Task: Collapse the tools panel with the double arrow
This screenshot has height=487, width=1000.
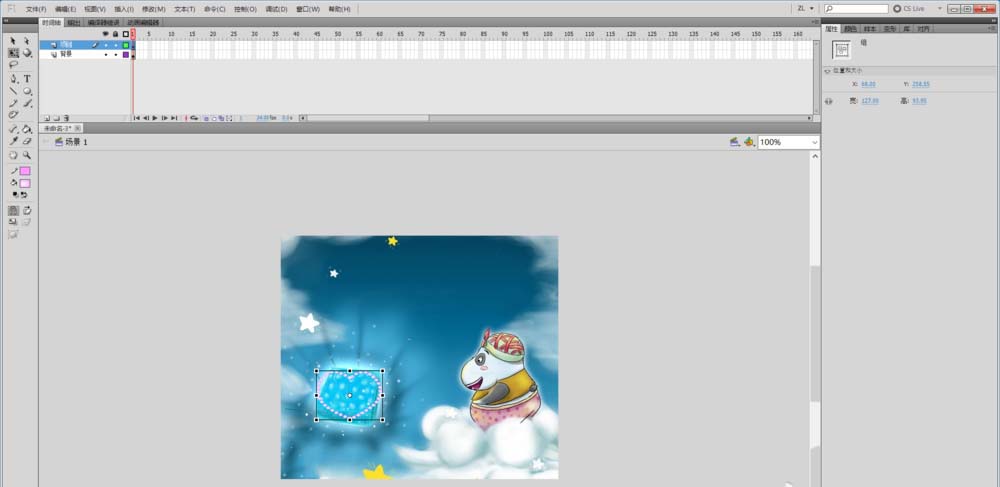Action: pos(5,20)
